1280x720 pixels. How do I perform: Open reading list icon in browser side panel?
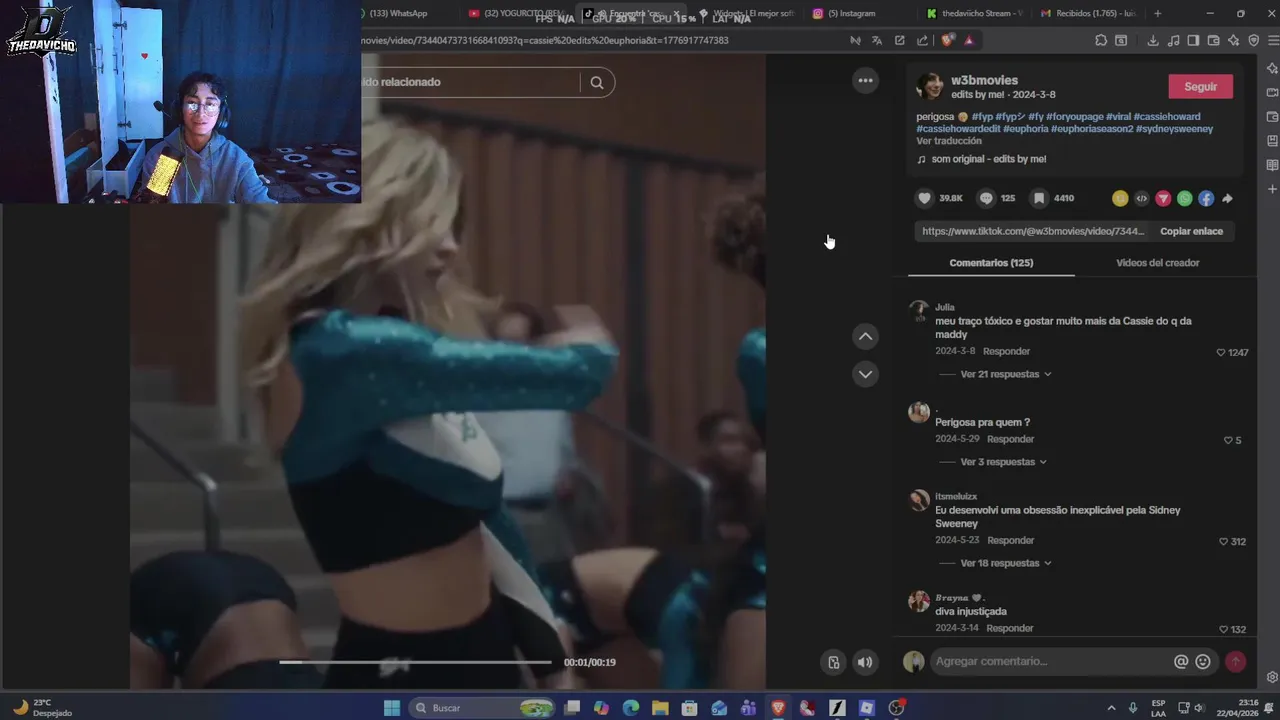(x=1272, y=165)
